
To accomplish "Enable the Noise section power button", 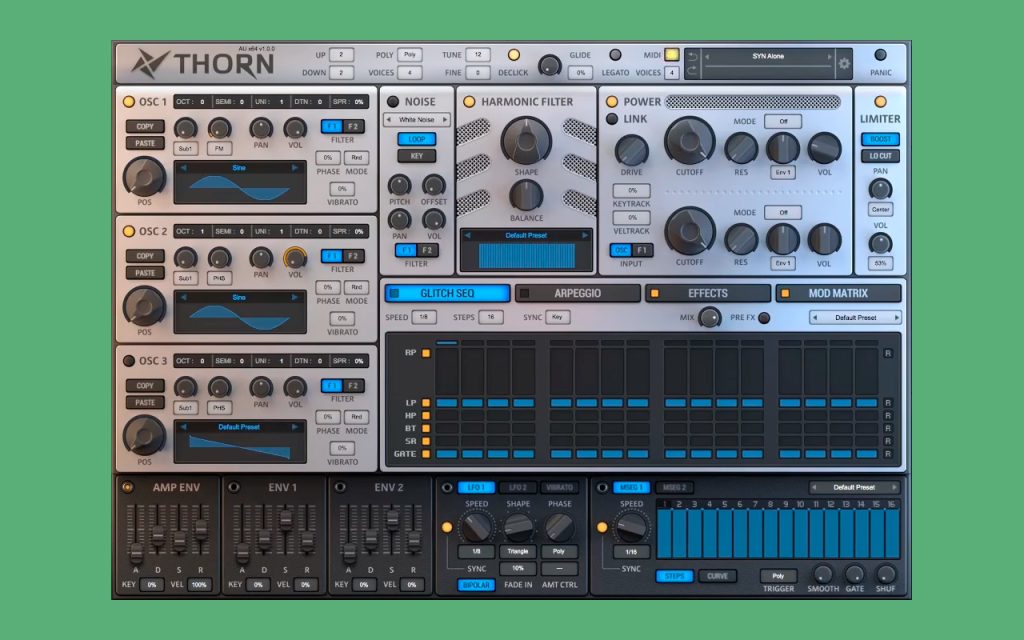I will pos(392,101).
